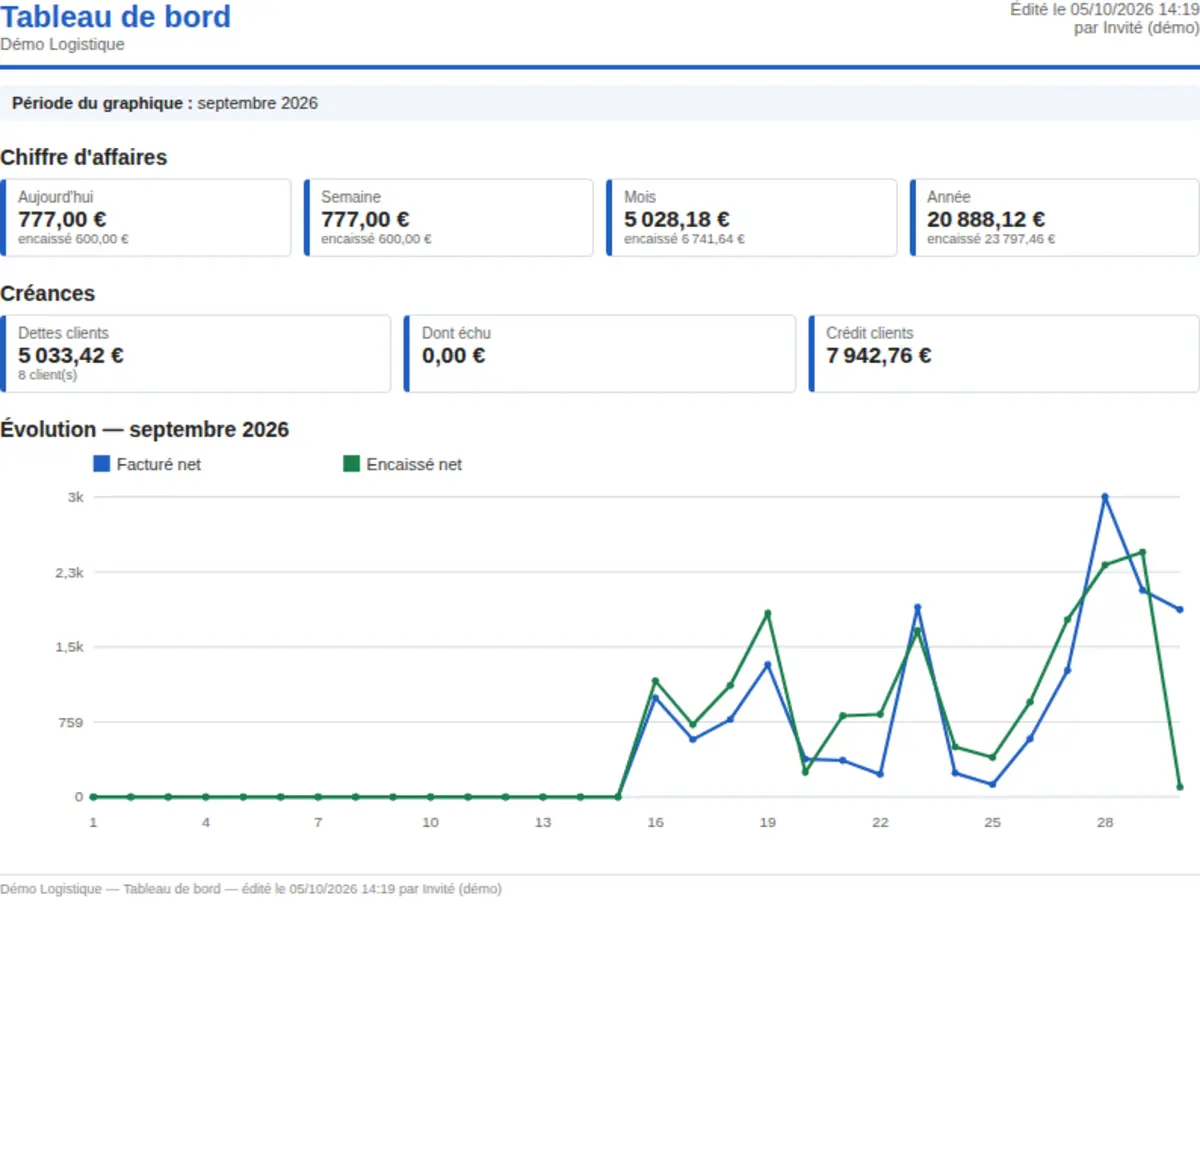Viewport: 1200px width, 1149px height.
Task: Select the "par Invité (démo)" header text
Action: click(1137, 28)
